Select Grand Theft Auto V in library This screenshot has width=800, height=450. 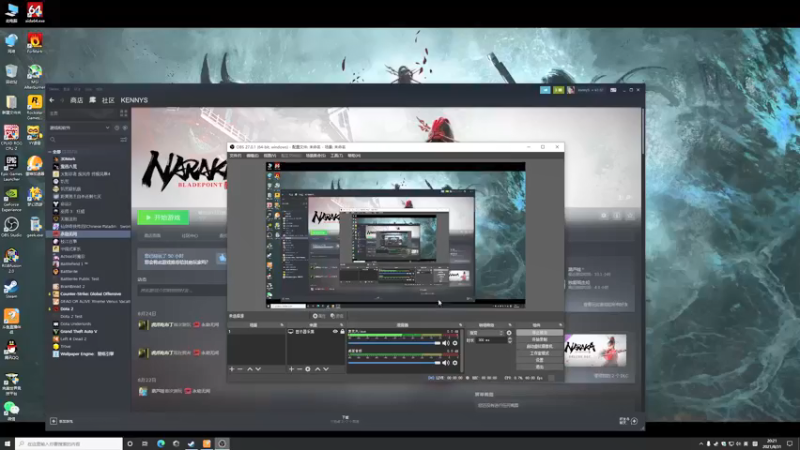pos(79,331)
